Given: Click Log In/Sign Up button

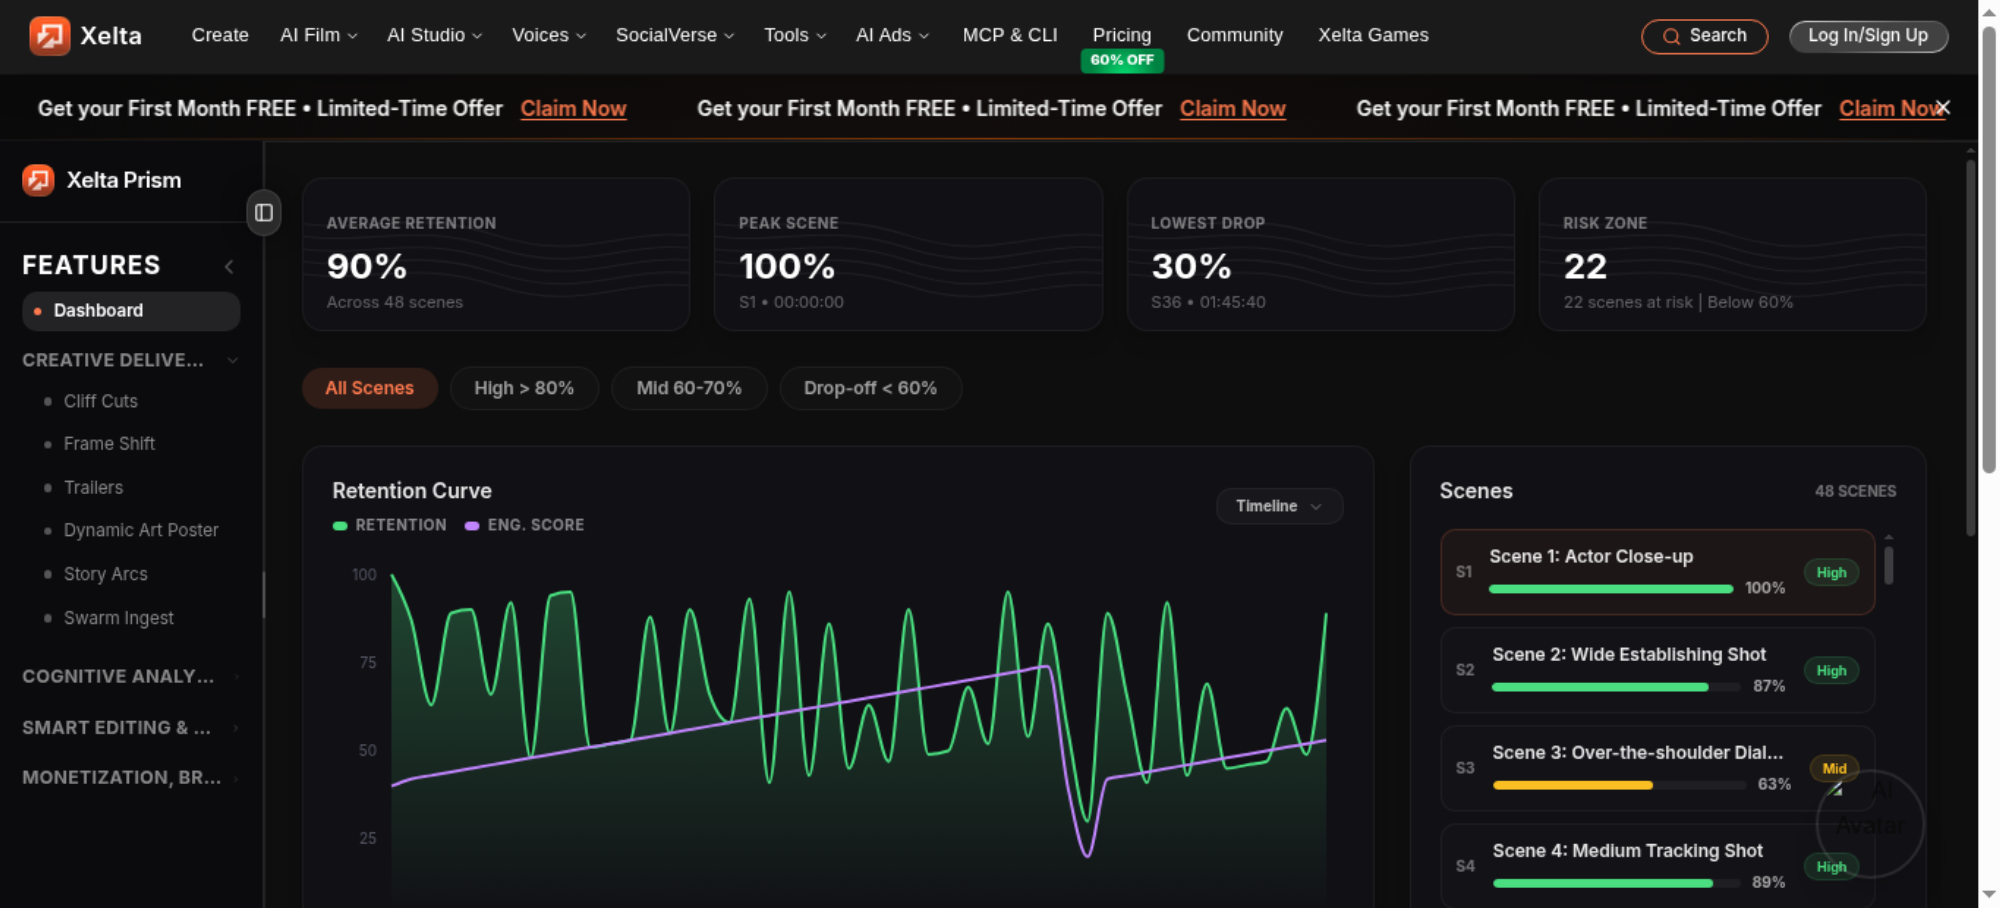Looking at the screenshot, I should [x=1868, y=36].
